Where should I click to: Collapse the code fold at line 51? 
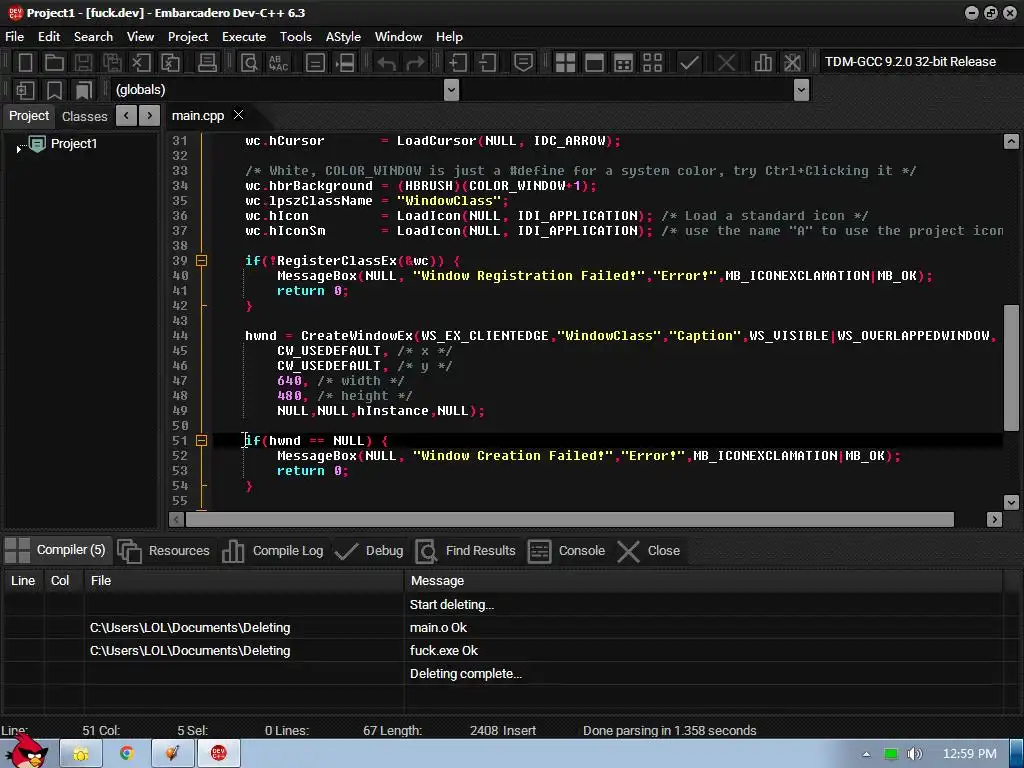click(201, 440)
